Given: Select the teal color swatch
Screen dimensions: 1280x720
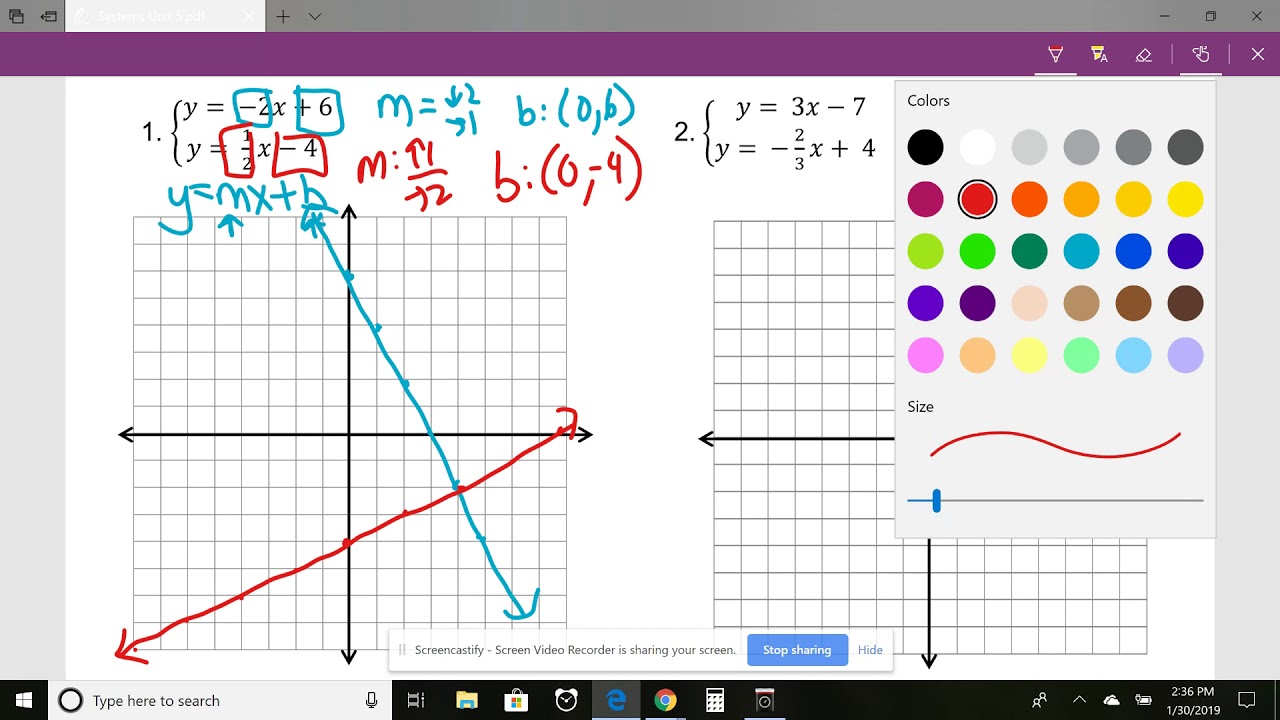Looking at the screenshot, I should pos(1081,251).
